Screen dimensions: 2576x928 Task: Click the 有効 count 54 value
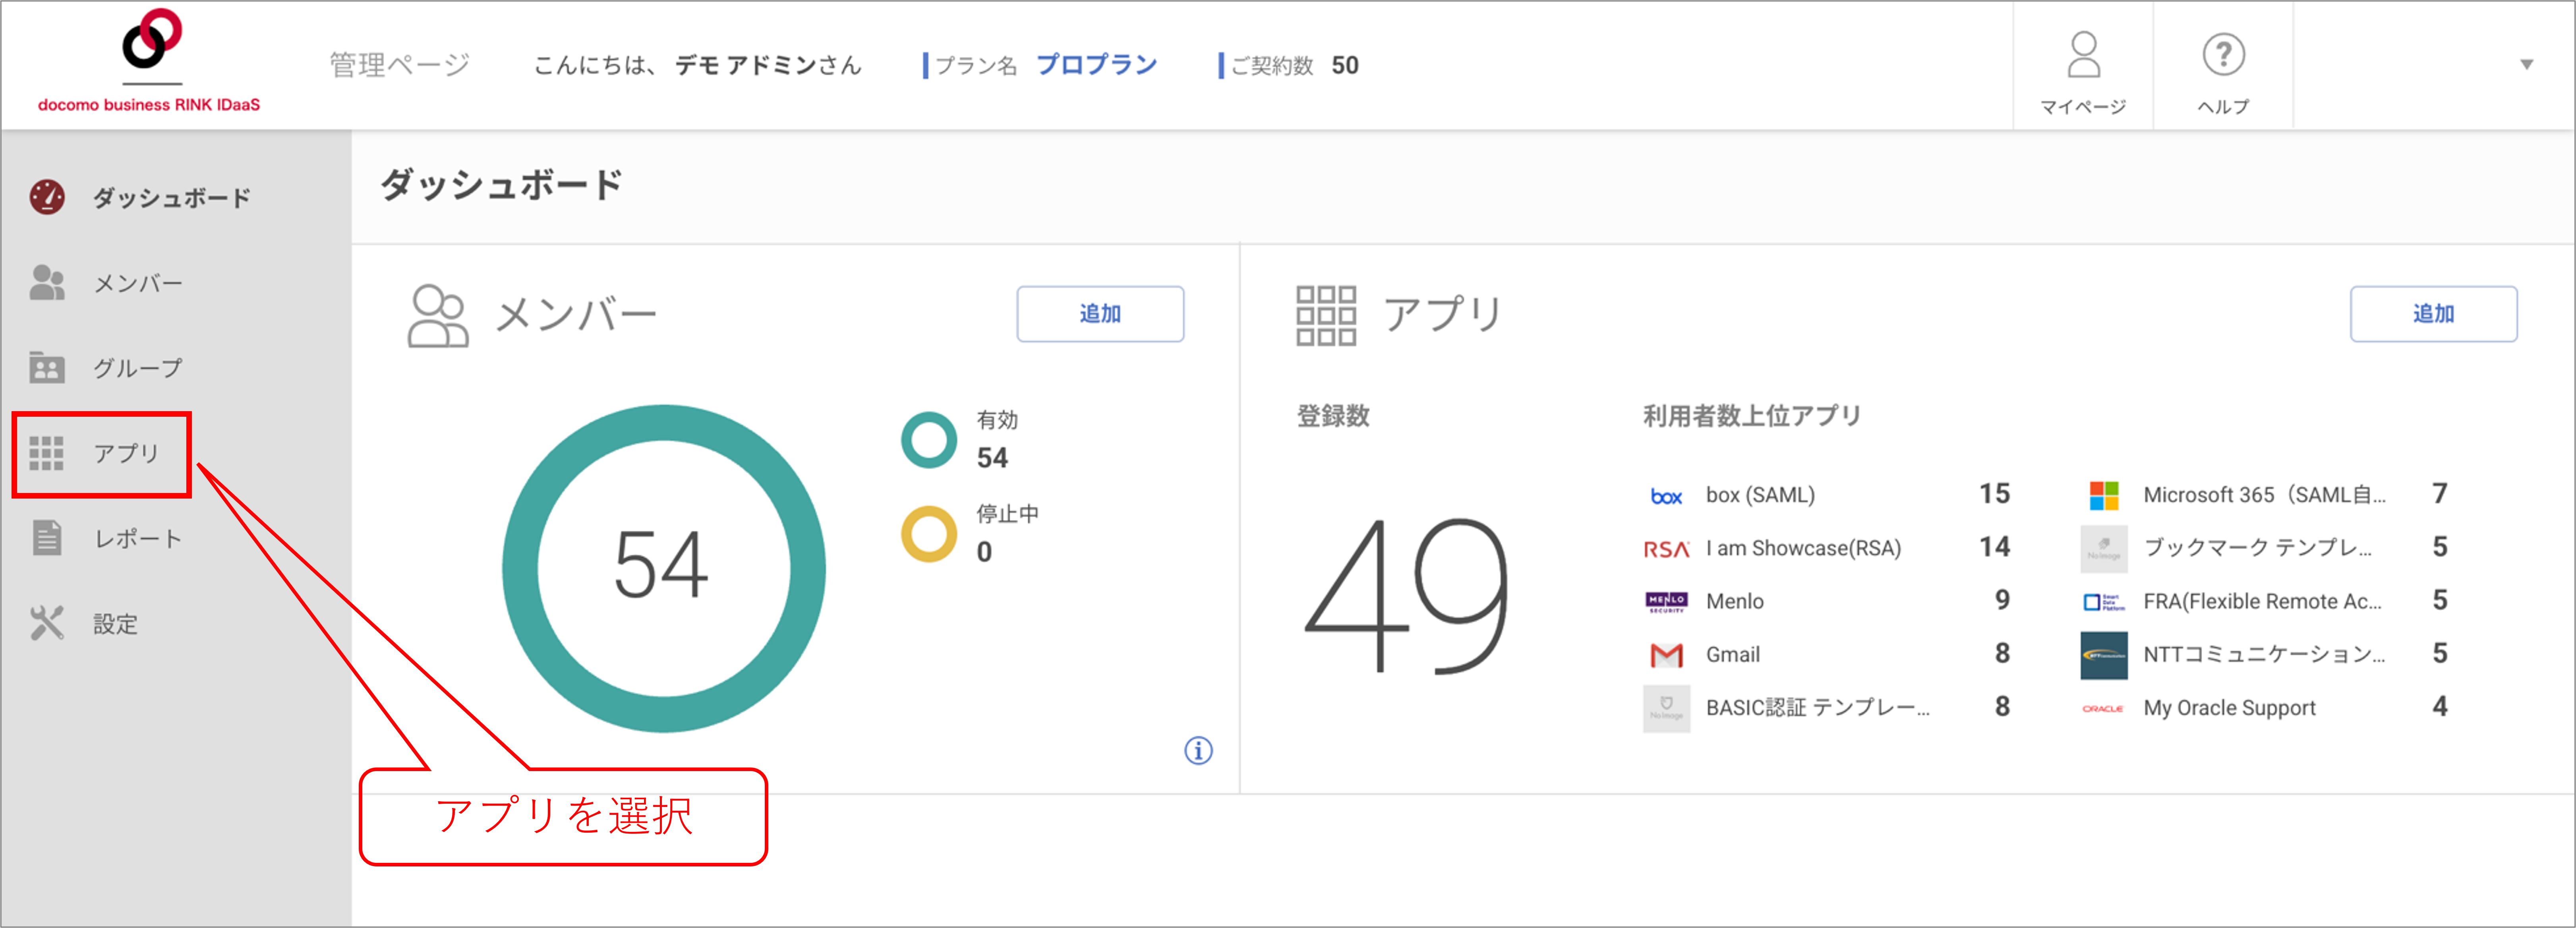click(x=992, y=458)
